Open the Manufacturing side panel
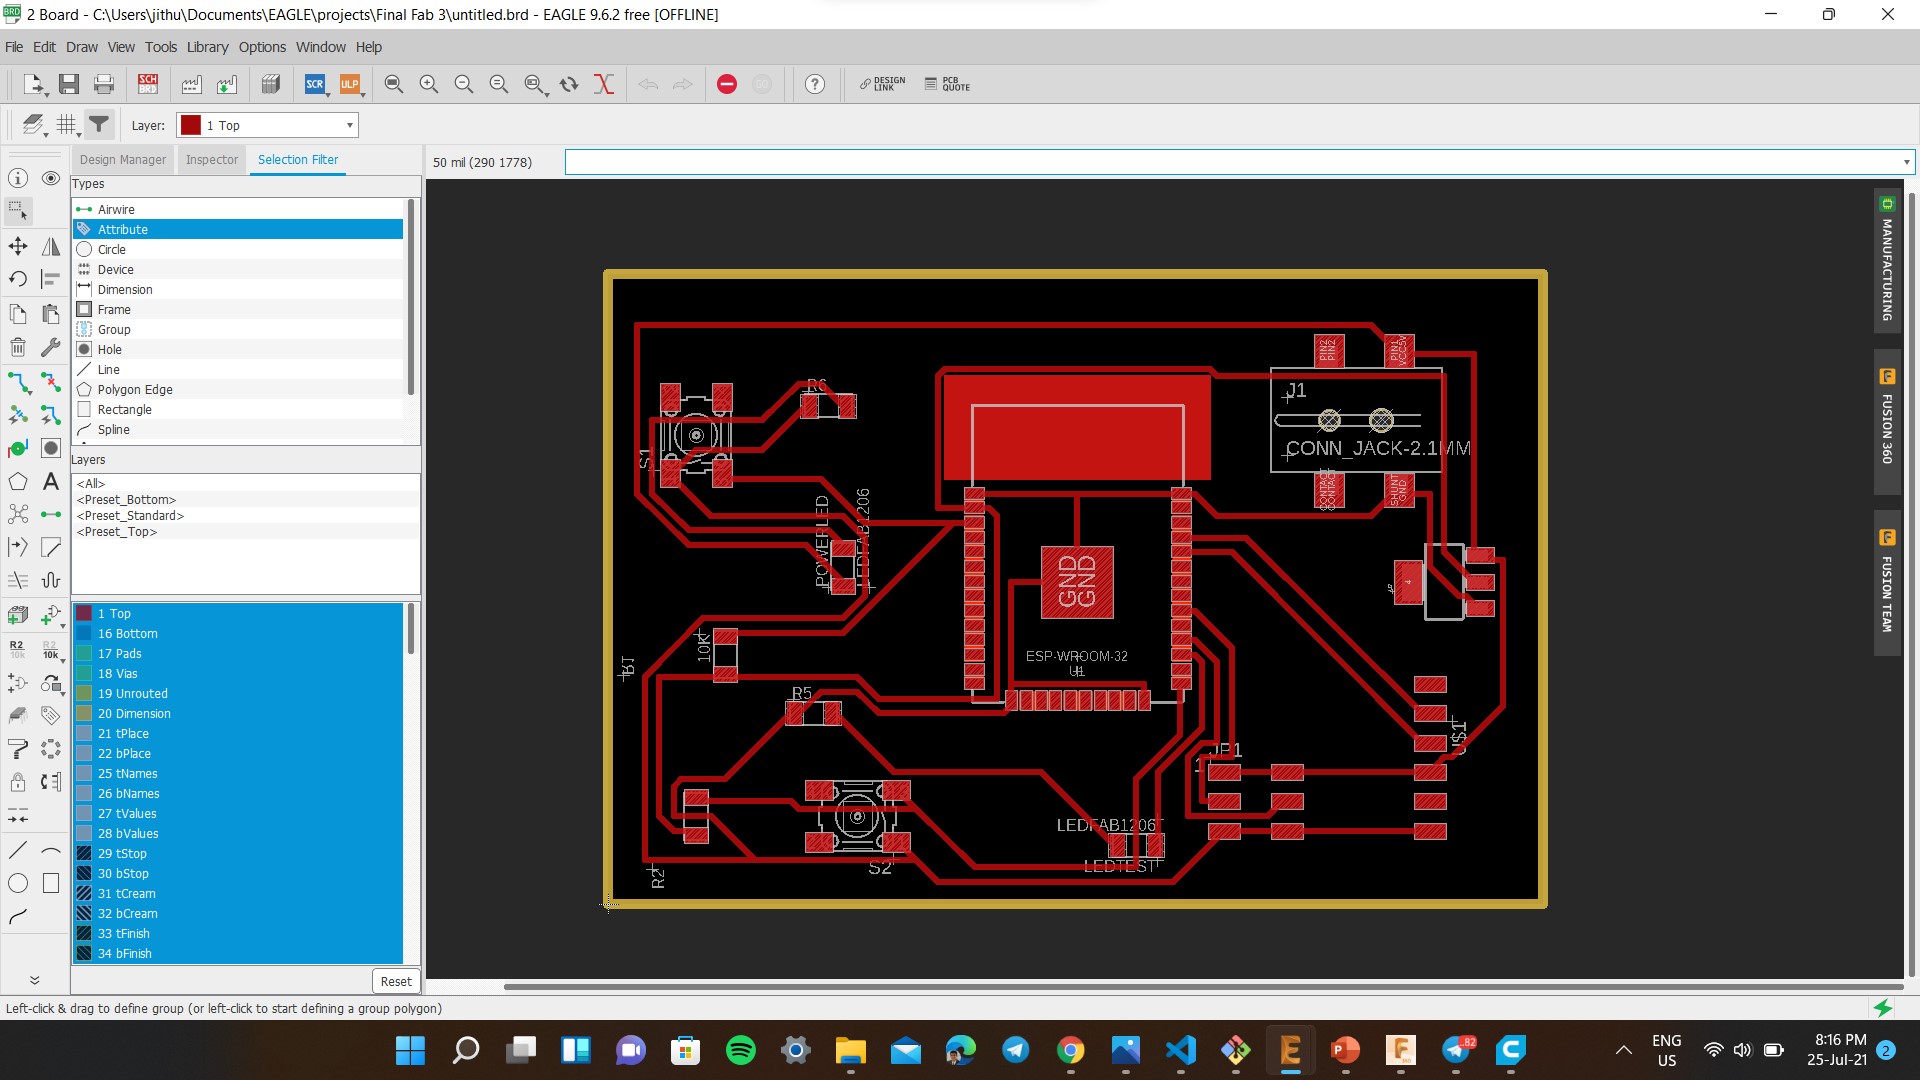Image resolution: width=1920 pixels, height=1080 pixels. point(1887,260)
